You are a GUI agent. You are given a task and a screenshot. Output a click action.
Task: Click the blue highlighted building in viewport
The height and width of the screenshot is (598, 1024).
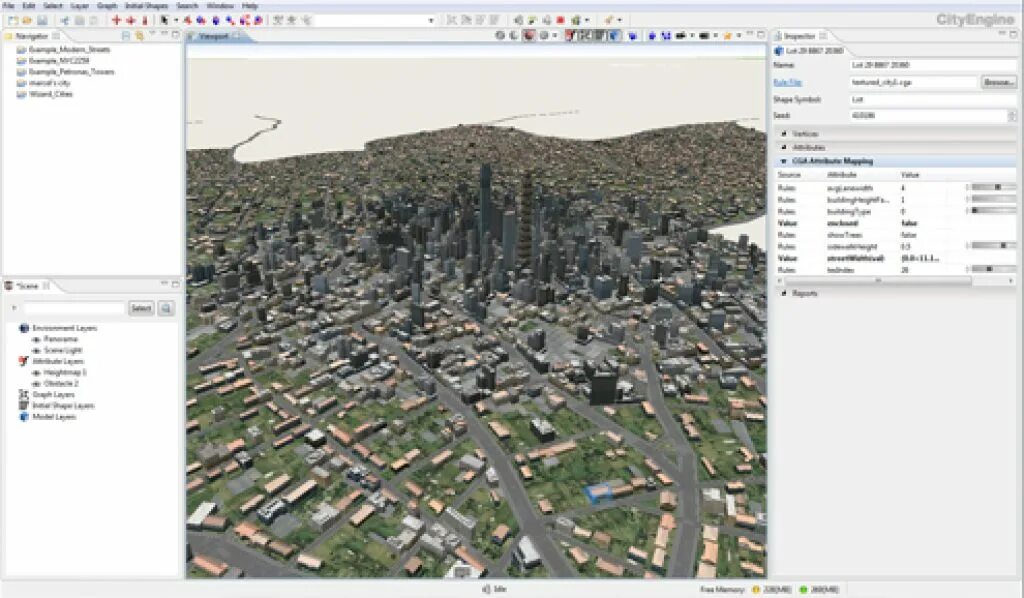[597, 492]
